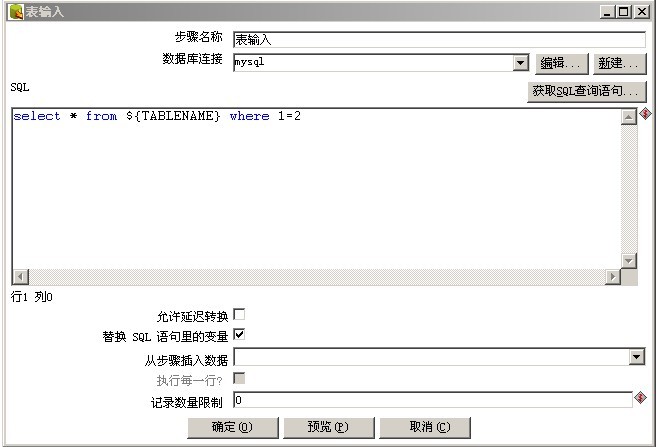Click the SQL editor scroll right arrow
658x447 pixels.
613,277
